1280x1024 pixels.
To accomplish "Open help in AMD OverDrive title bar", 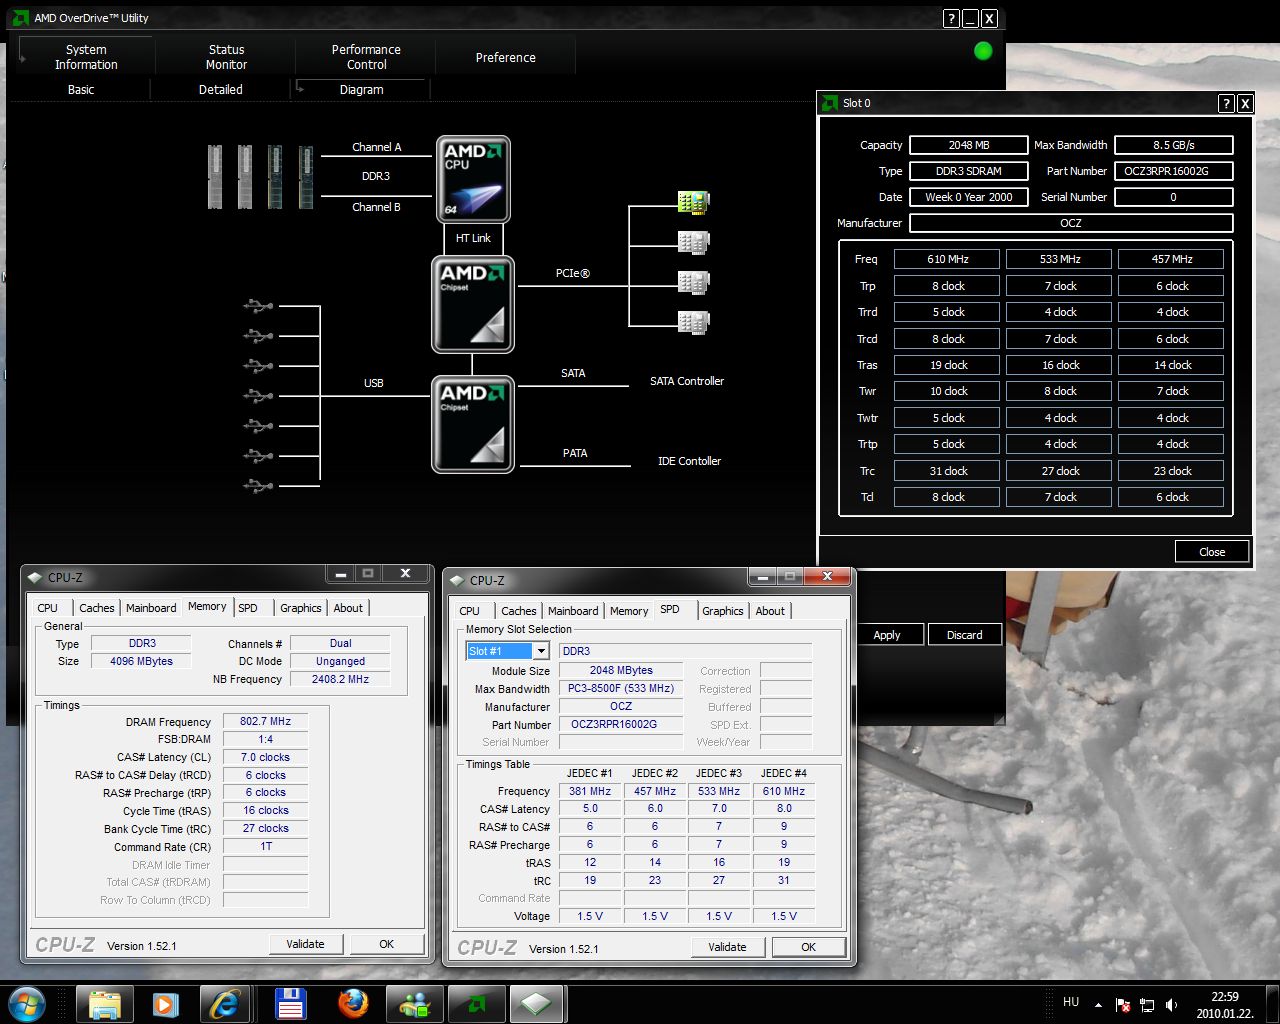I will pyautogui.click(x=951, y=18).
